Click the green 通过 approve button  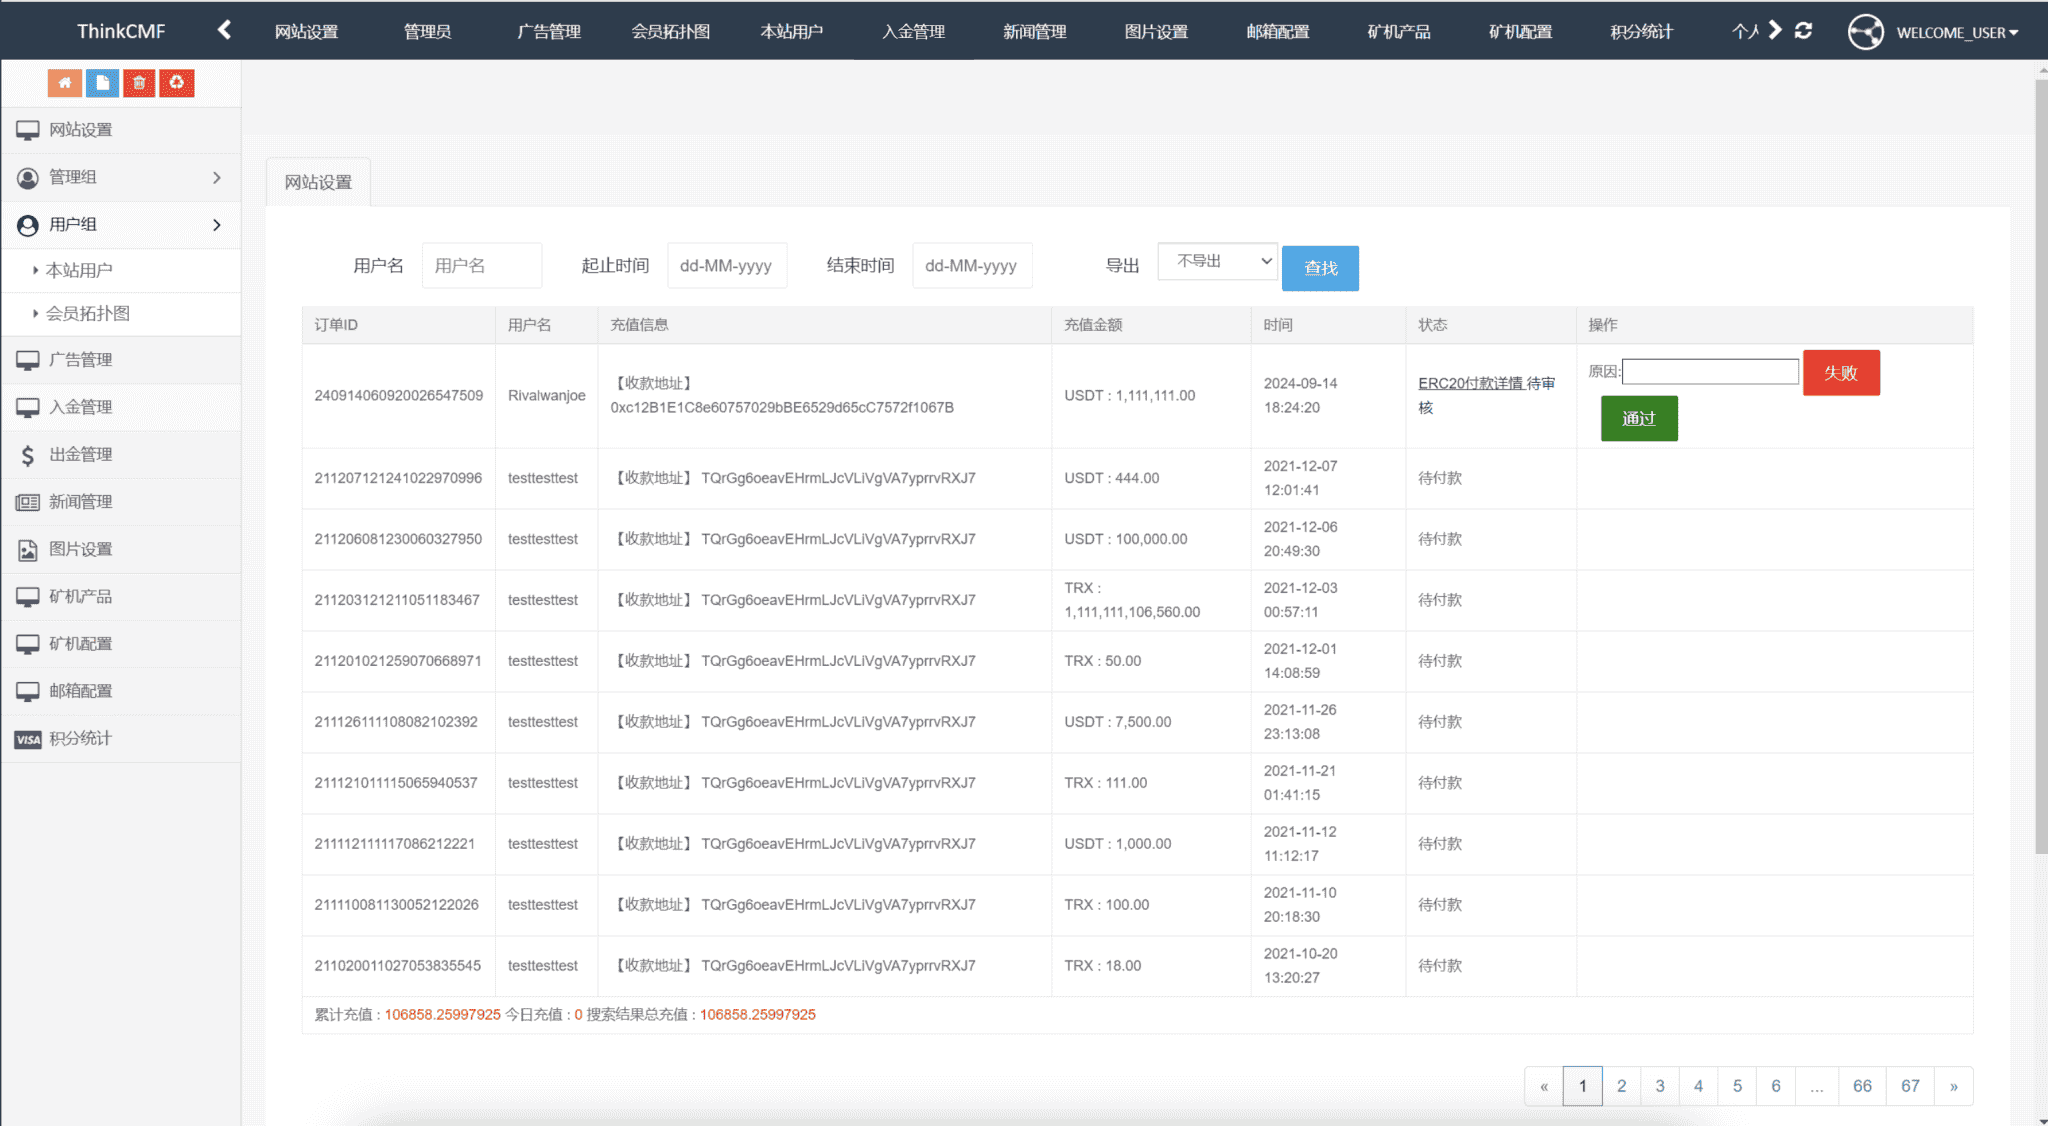(x=1638, y=418)
